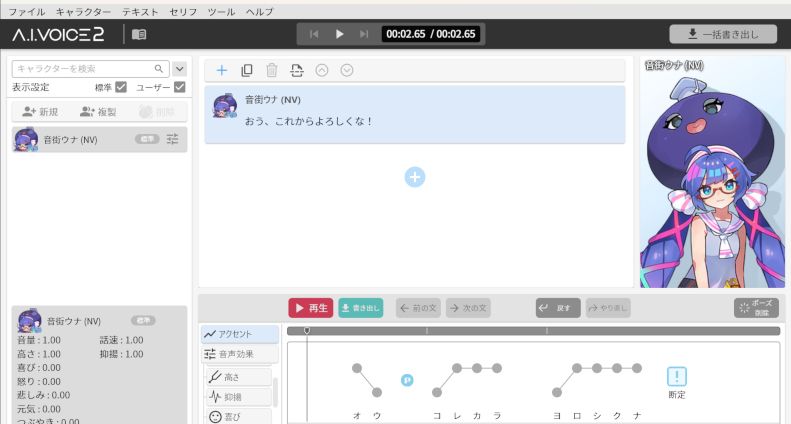Open the ヘルプ menu
The image size is (791, 424).
259,12
